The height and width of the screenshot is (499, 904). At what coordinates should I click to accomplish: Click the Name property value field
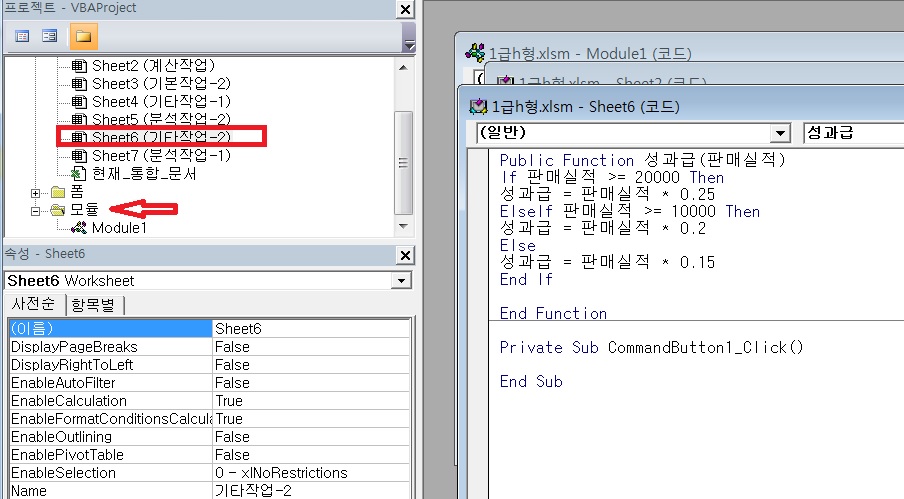click(x=310, y=491)
